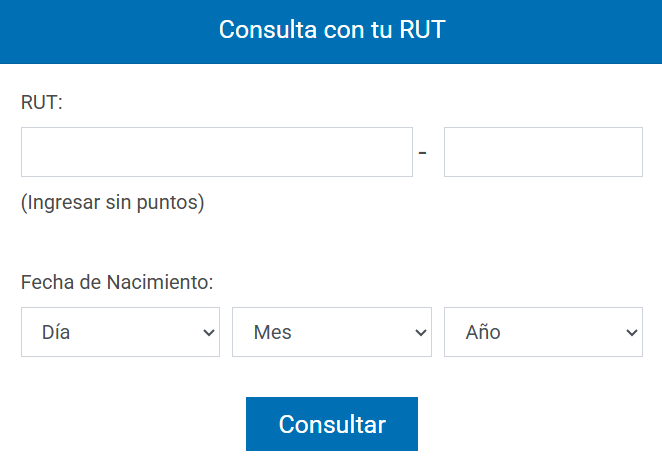Open the Día dropdown
Screen dimensions: 662x471
point(120,332)
